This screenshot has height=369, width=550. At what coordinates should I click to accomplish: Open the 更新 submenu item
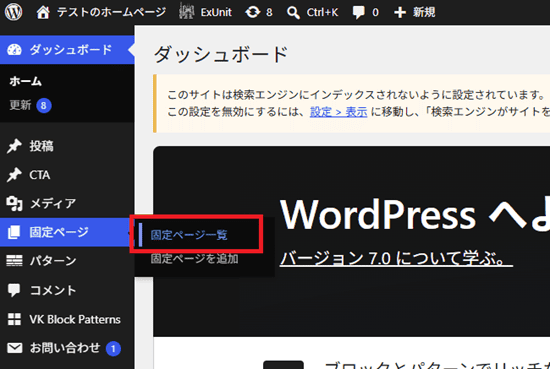pyautogui.click(x=20, y=105)
